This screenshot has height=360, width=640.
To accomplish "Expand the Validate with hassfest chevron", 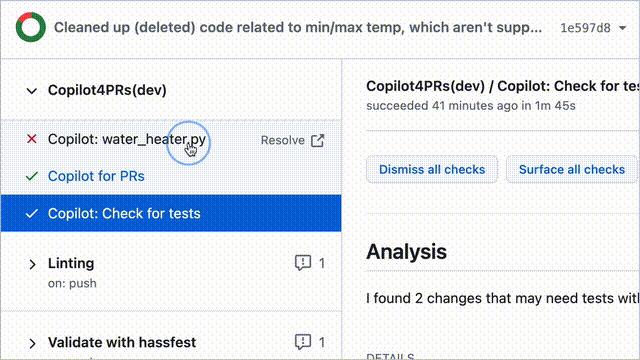I will [32, 344].
